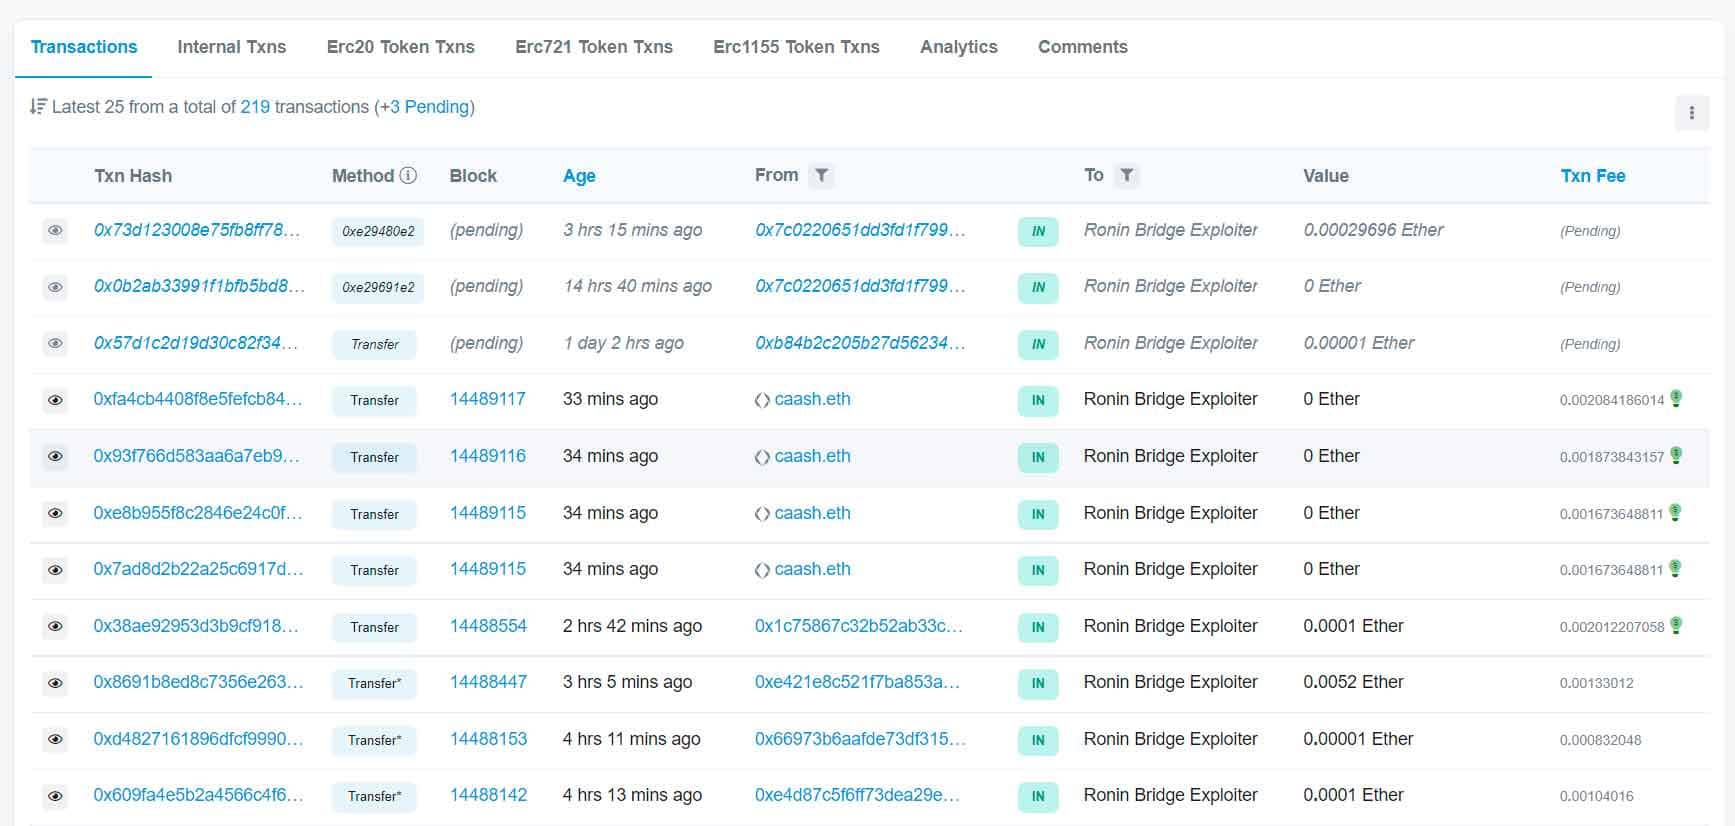Click the sort icon beside Latest 25
1735x826 pixels.
click(x=38, y=107)
